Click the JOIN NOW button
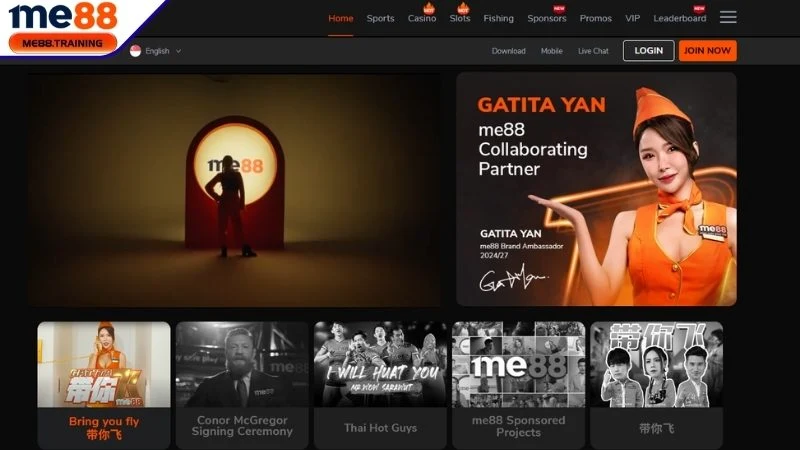The width and height of the screenshot is (800, 450). click(x=707, y=50)
